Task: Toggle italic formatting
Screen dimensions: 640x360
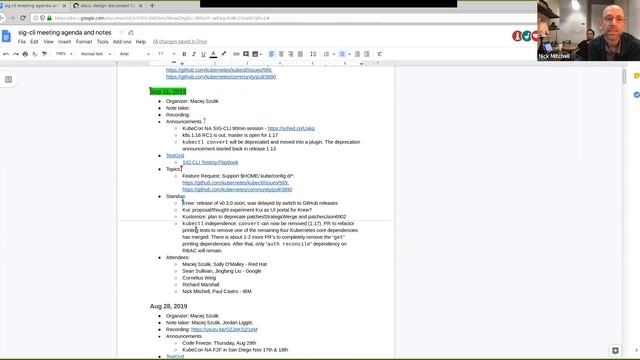Action: click(x=193, y=54)
